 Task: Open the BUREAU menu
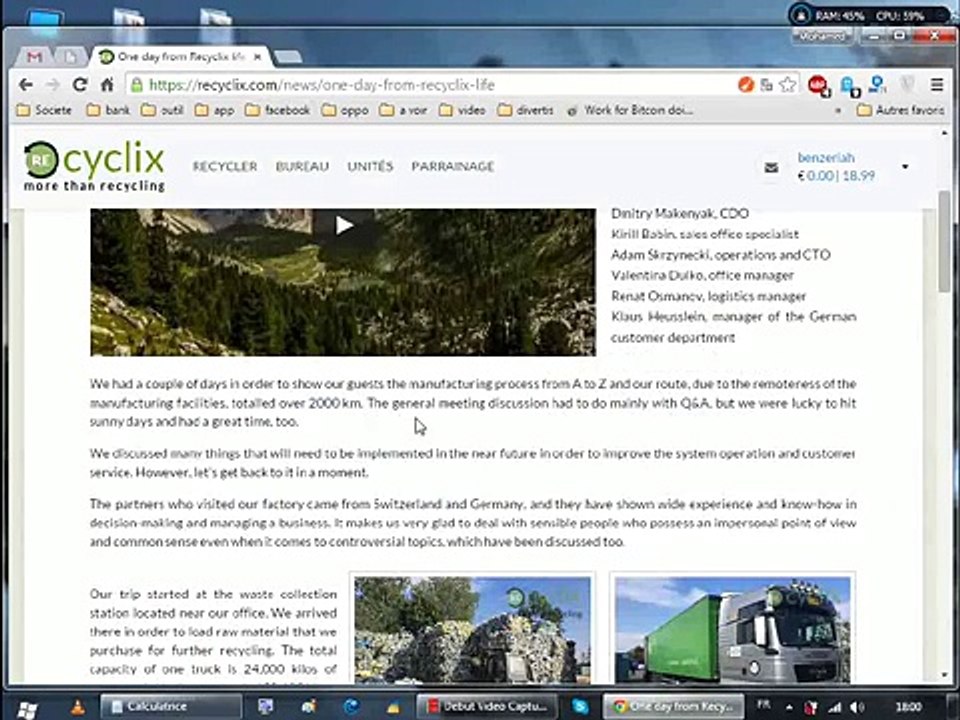302,166
